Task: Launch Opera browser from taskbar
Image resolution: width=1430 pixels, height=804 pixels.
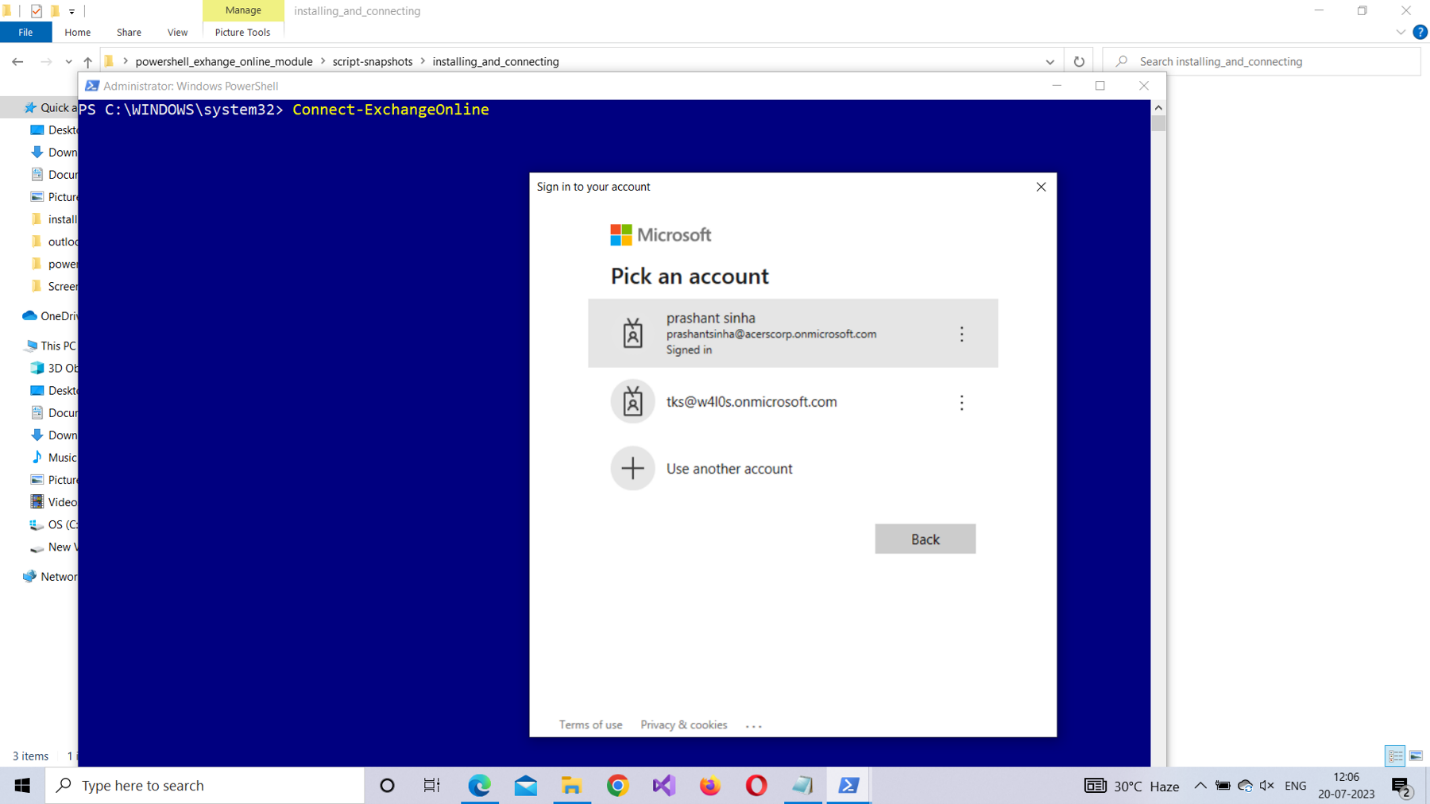Action: tap(756, 786)
